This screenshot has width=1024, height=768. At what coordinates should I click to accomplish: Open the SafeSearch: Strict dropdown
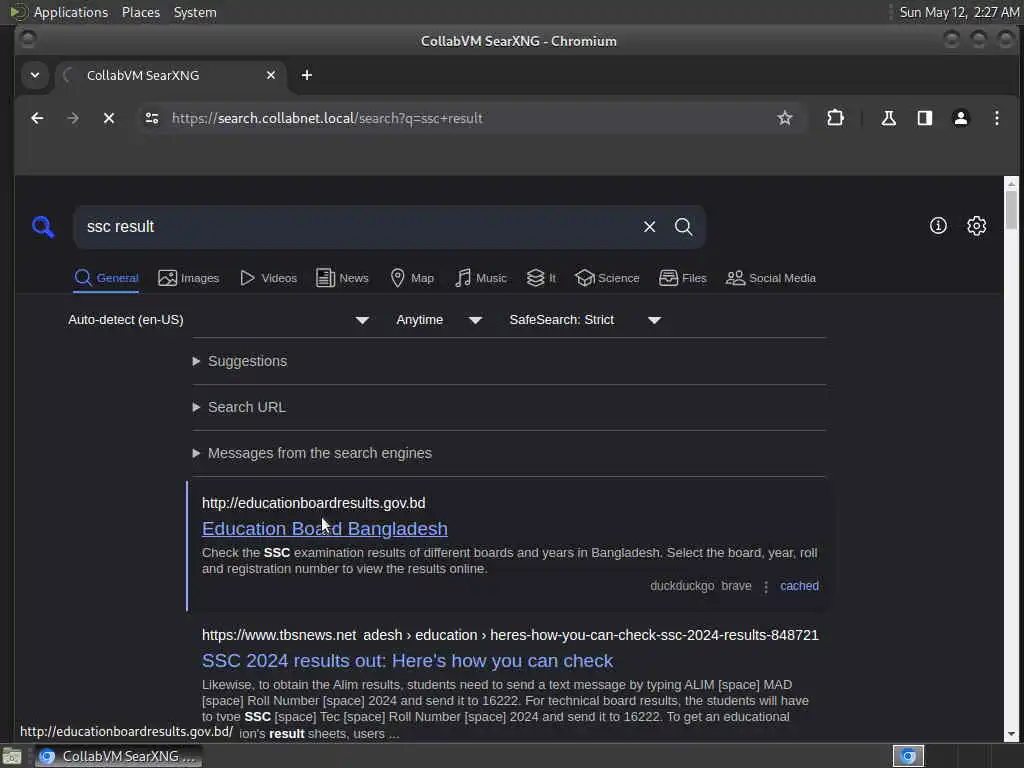pyautogui.click(x=585, y=320)
